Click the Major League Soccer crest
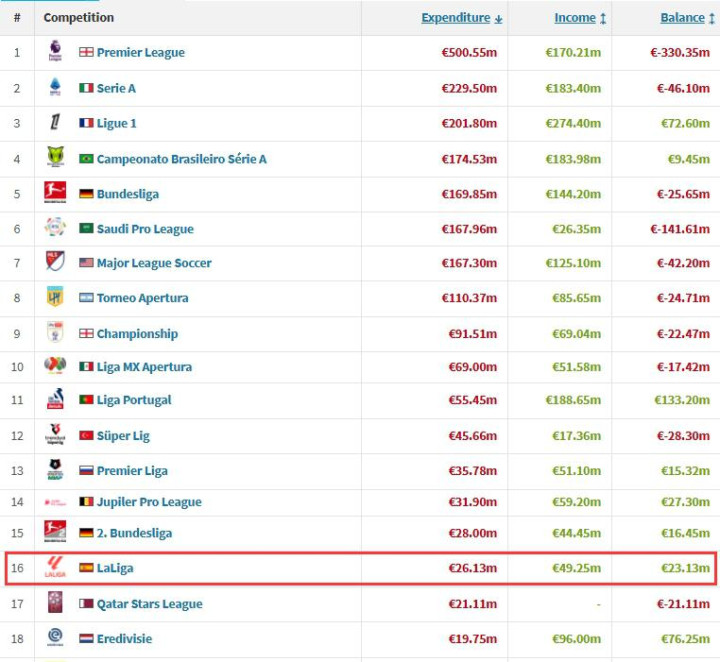Viewport: 720px width, 662px height. coord(55,261)
